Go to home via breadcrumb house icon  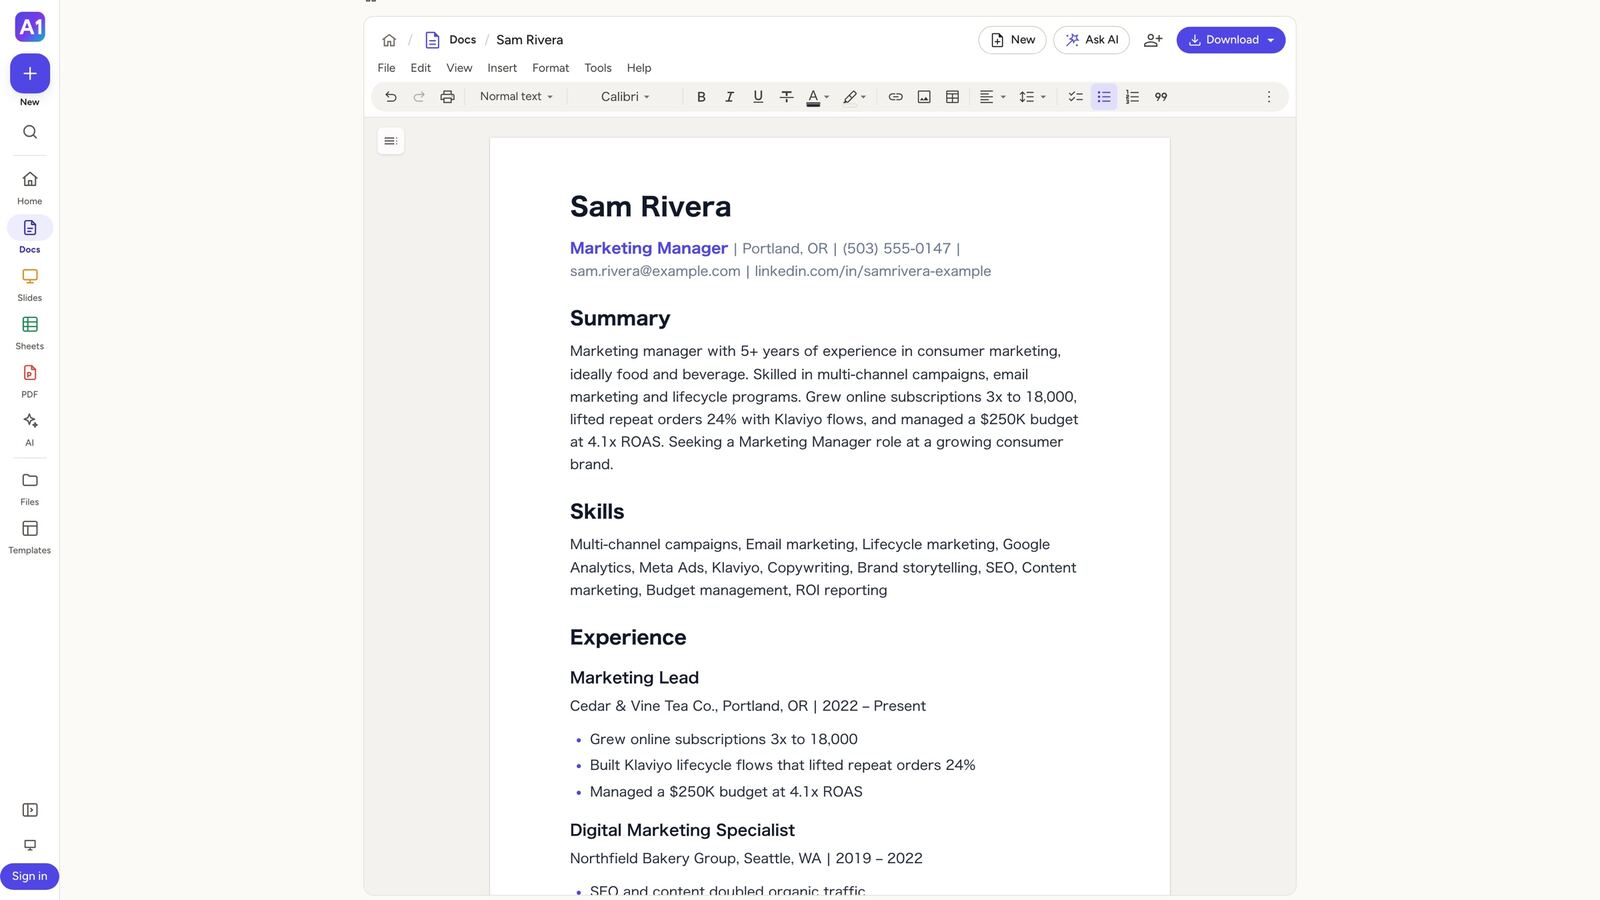(389, 40)
